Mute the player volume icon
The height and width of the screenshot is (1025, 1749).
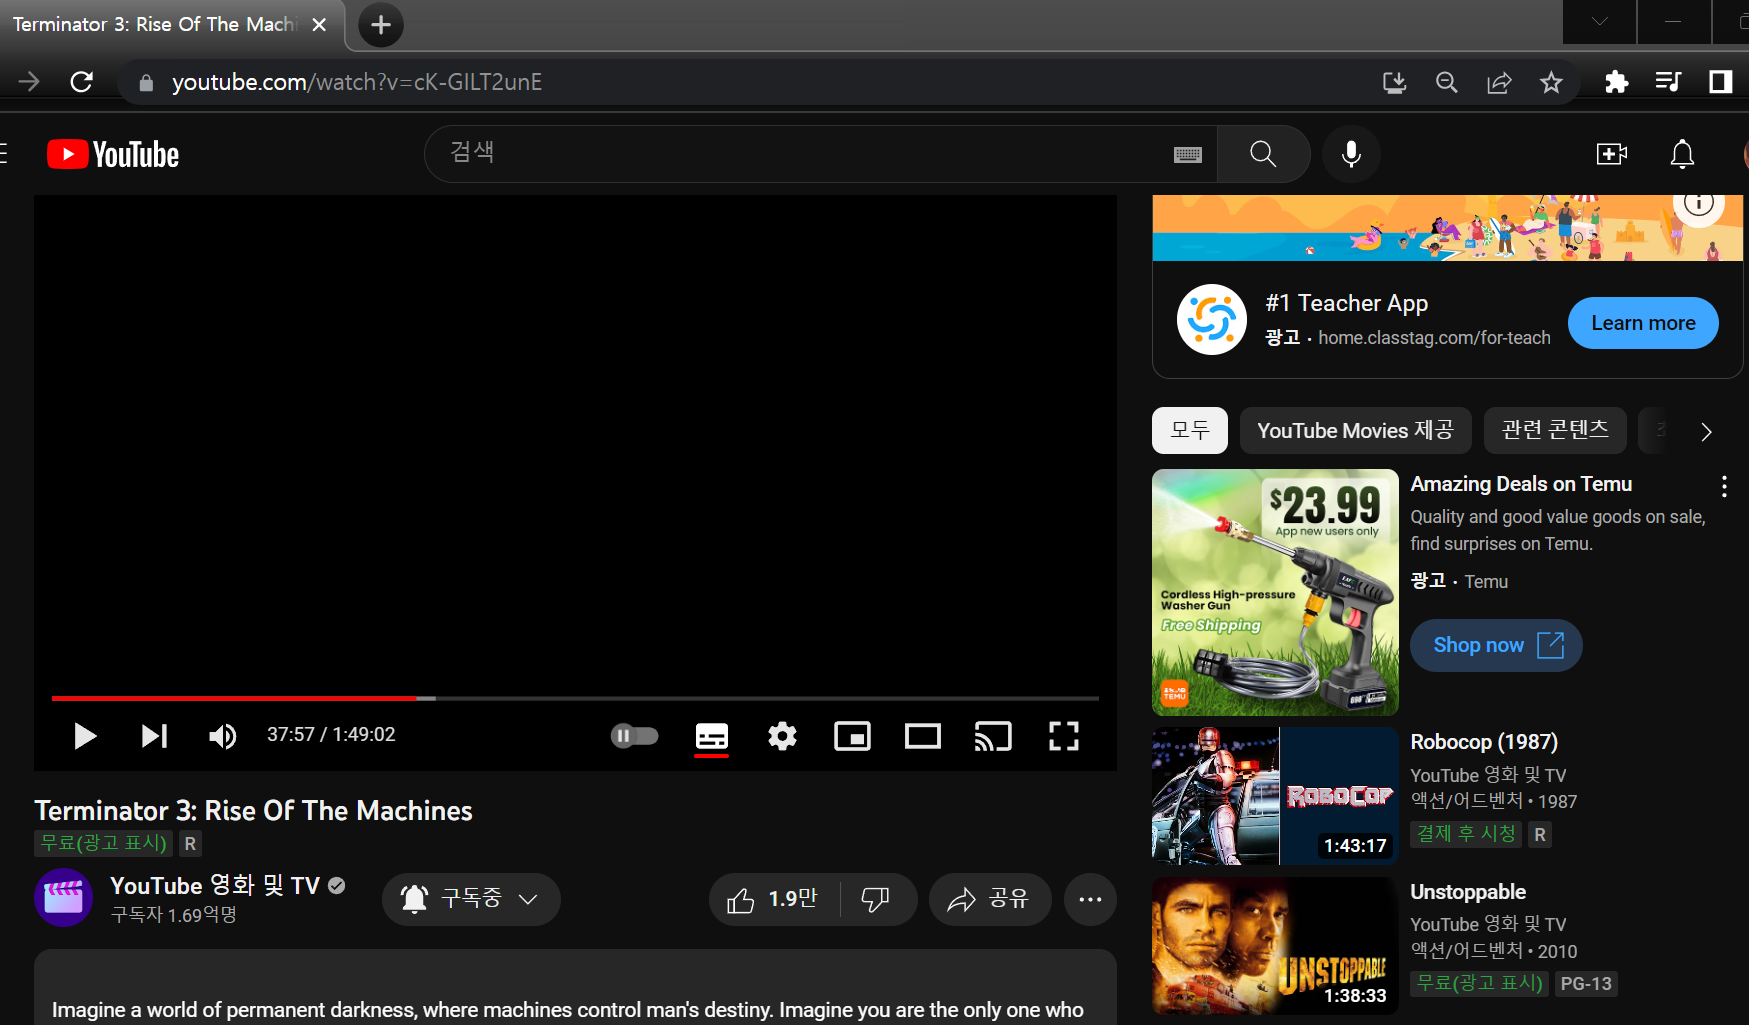tap(222, 737)
